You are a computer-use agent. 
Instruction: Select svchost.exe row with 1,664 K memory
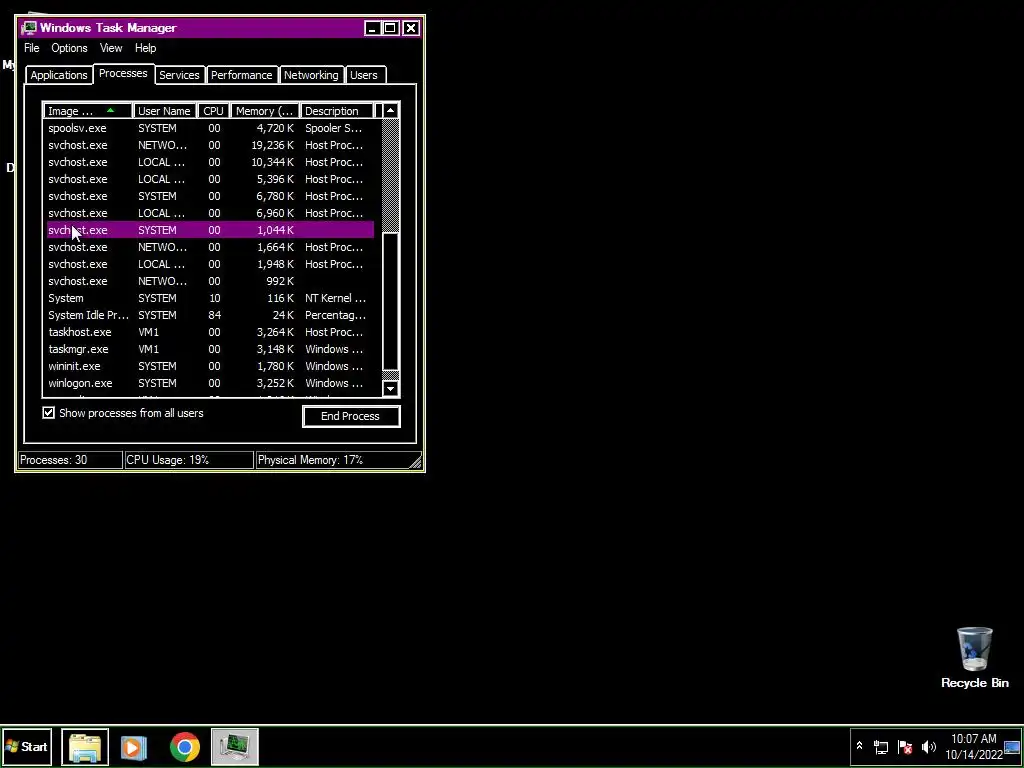(209, 247)
